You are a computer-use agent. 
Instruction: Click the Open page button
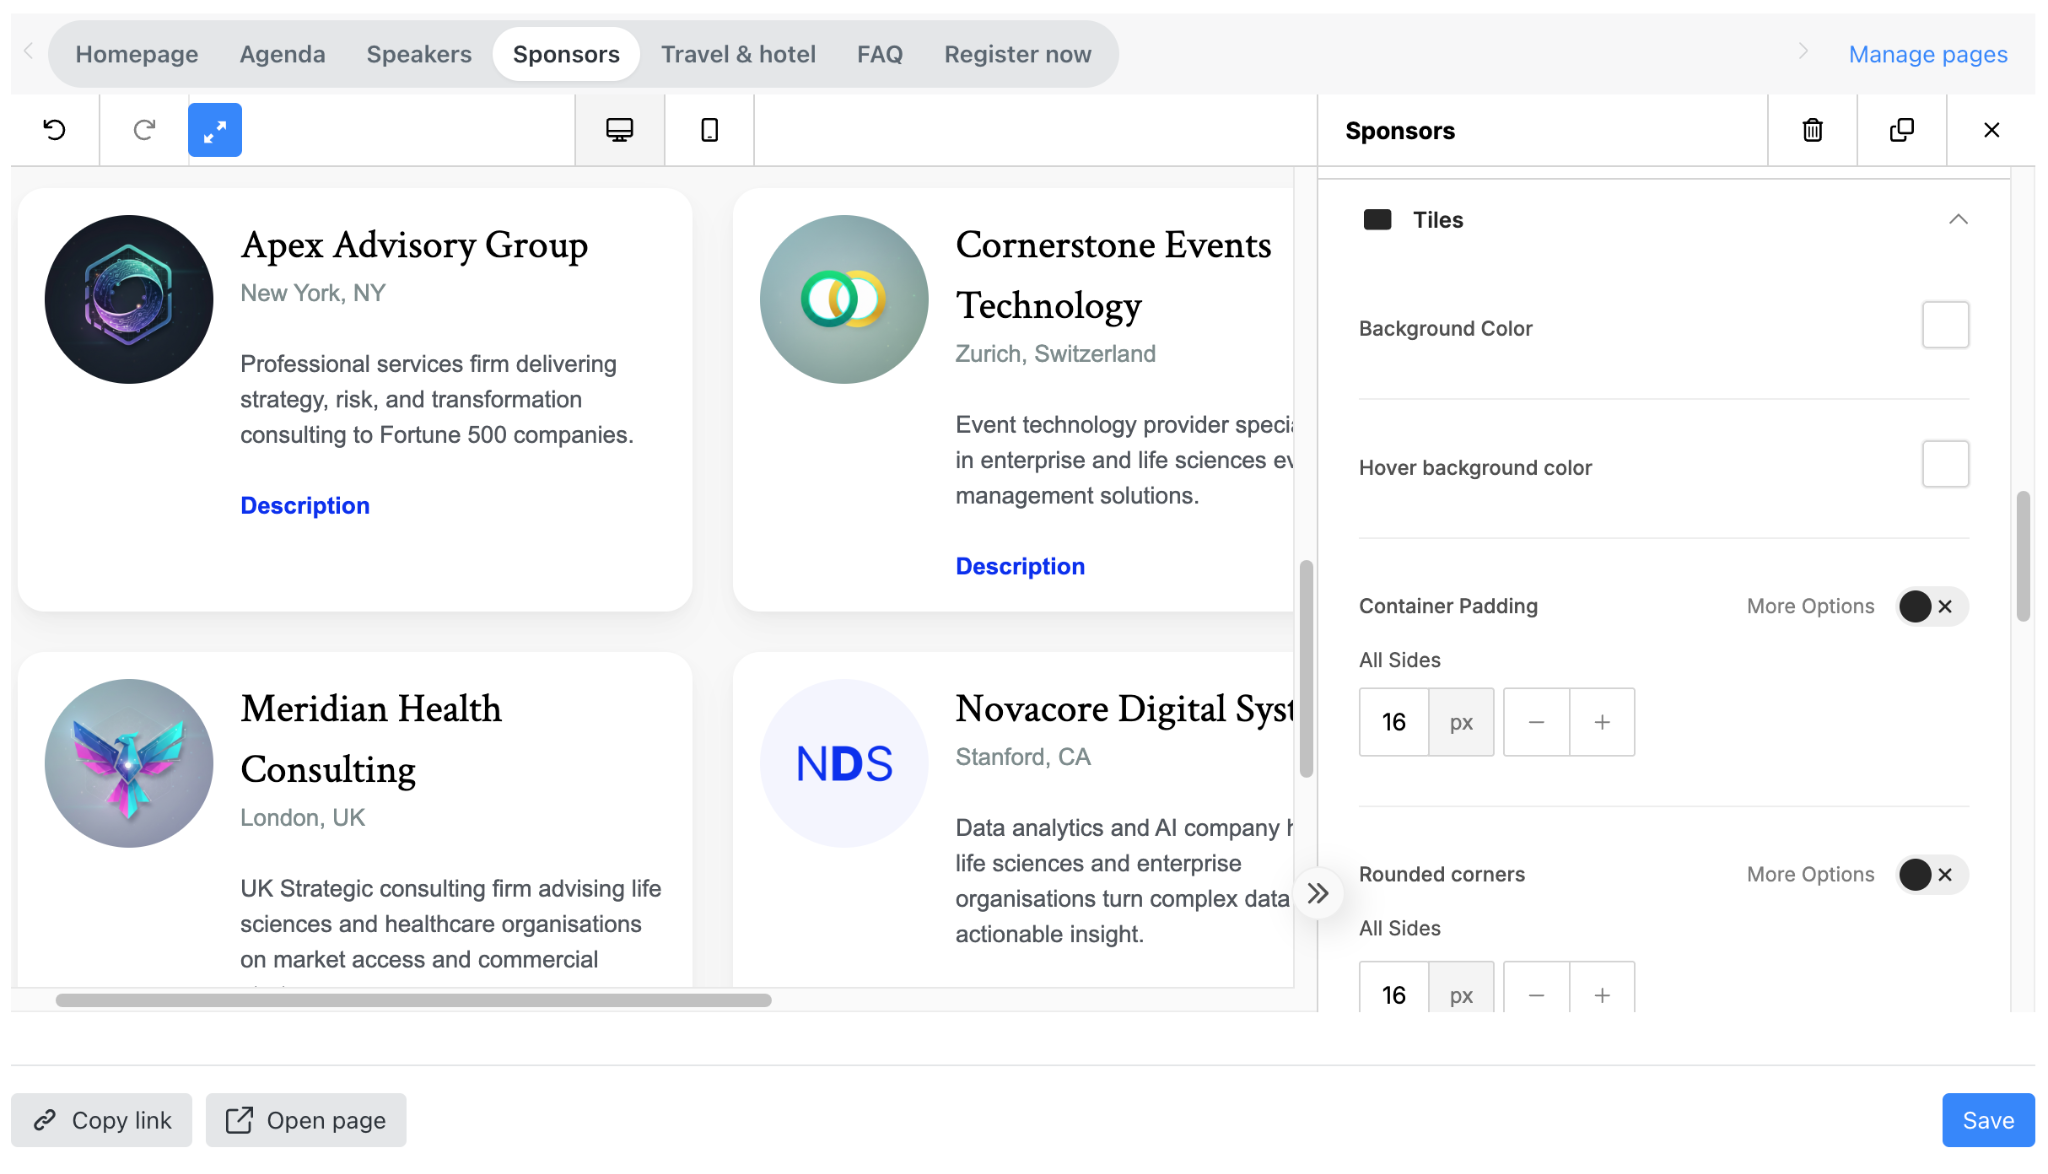306,1121
